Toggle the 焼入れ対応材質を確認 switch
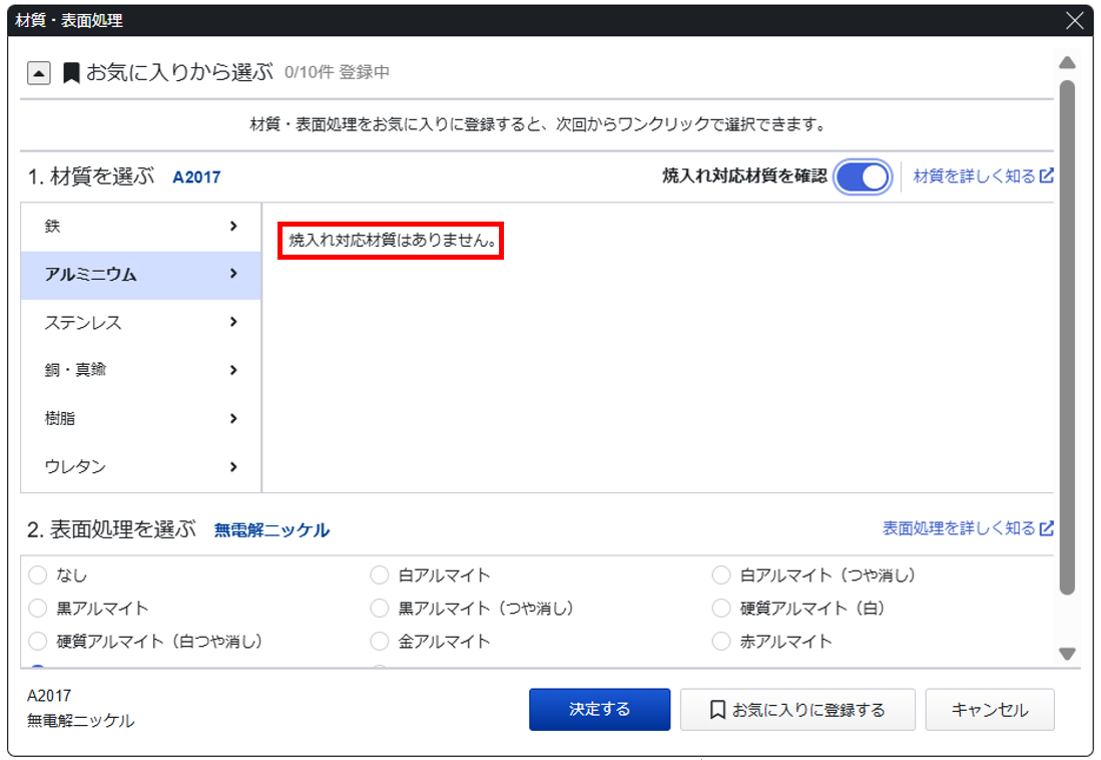The height and width of the screenshot is (760, 1101). (862, 176)
